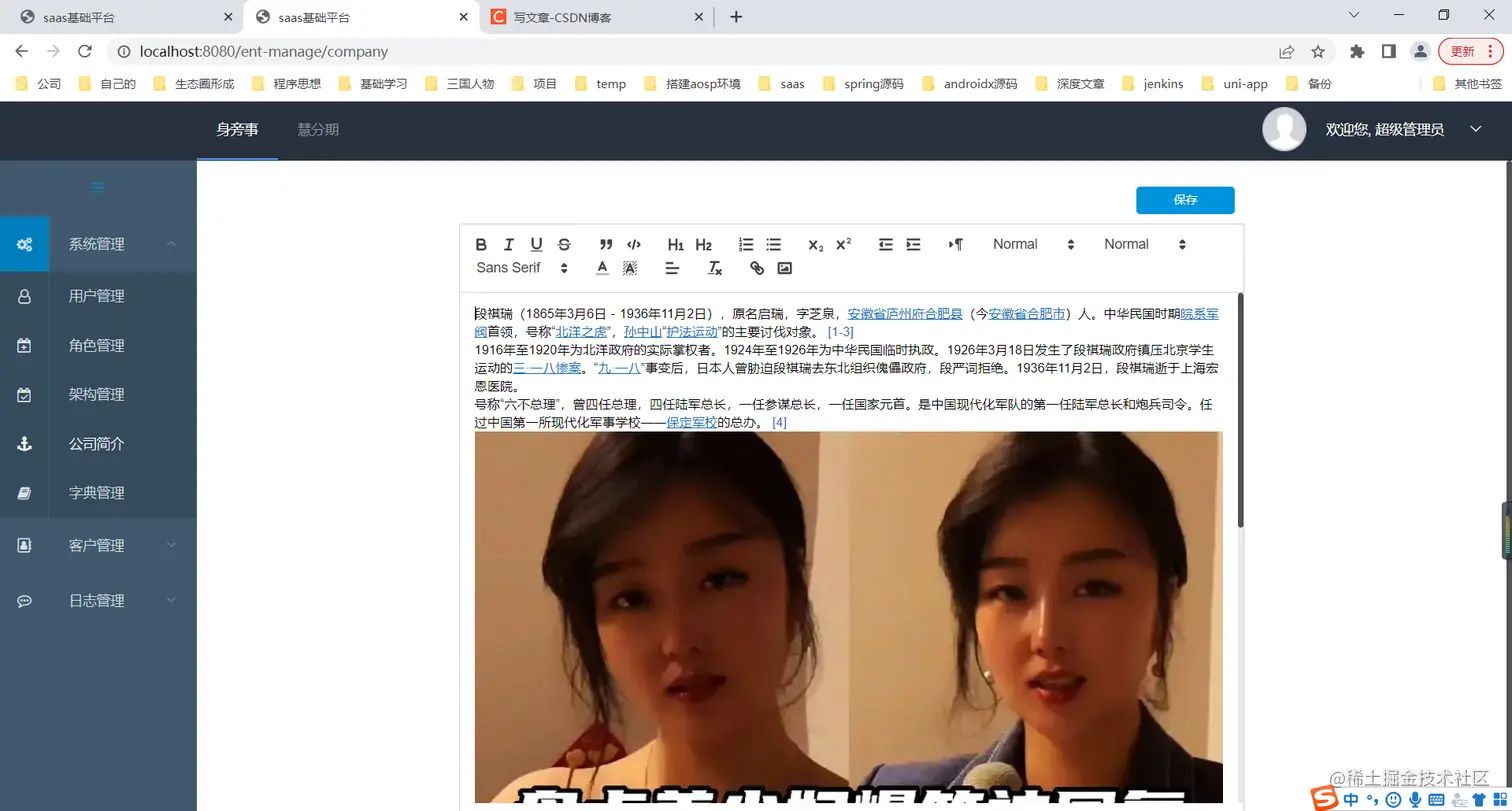The height and width of the screenshot is (811, 1512).
Task: Click the microphone icon in the IME bar
Action: [1415, 799]
